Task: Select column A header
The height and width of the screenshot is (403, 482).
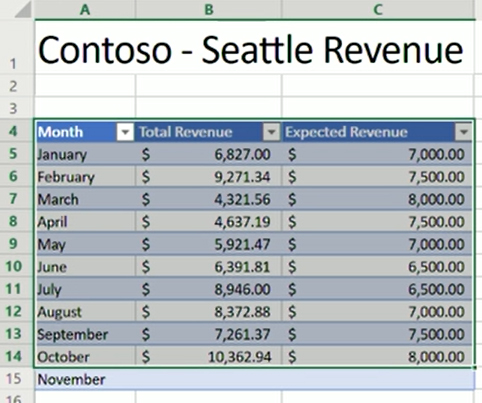Action: pyautogui.click(x=85, y=9)
